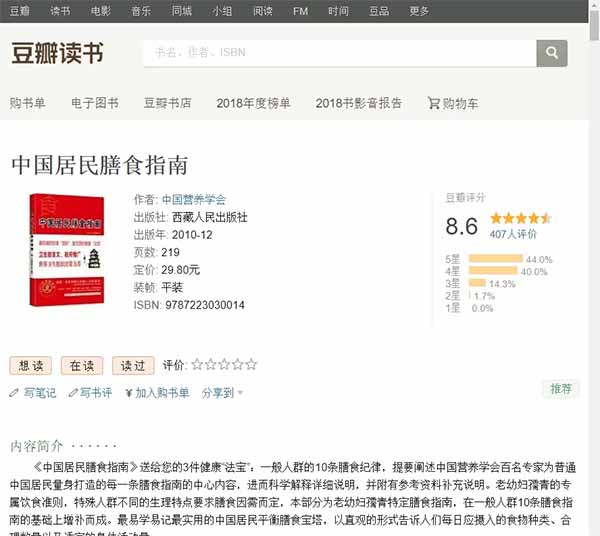Open 阅读 in top navigation
Screen dimensions: 600x536
(263, 11)
